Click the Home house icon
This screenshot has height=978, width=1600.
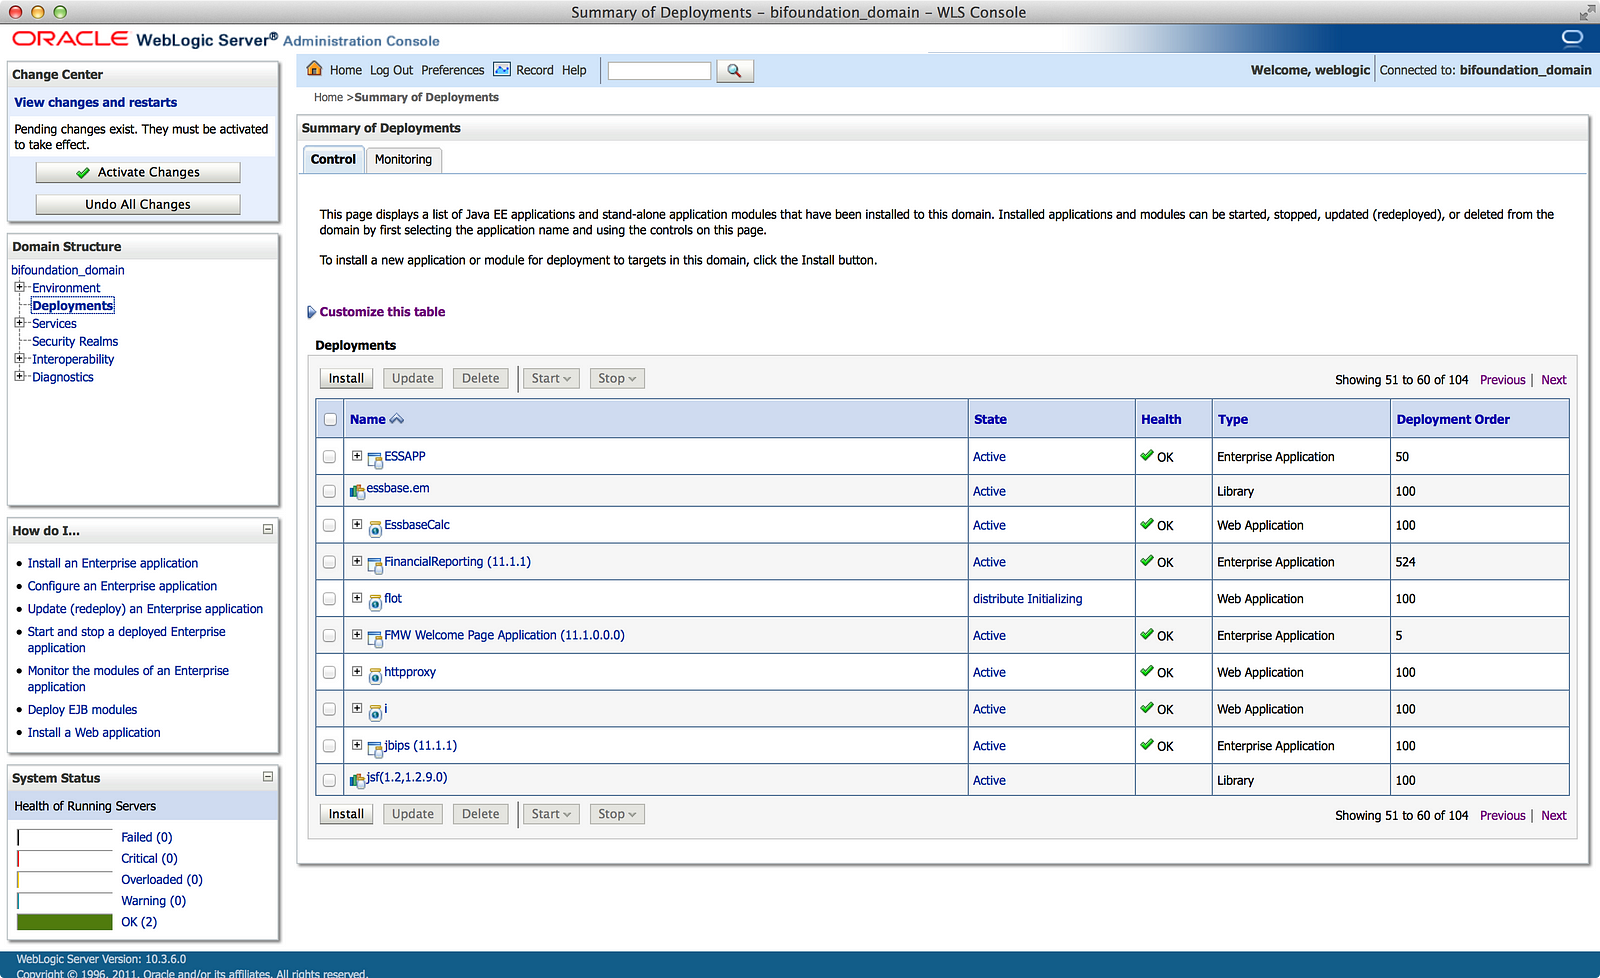tap(314, 69)
